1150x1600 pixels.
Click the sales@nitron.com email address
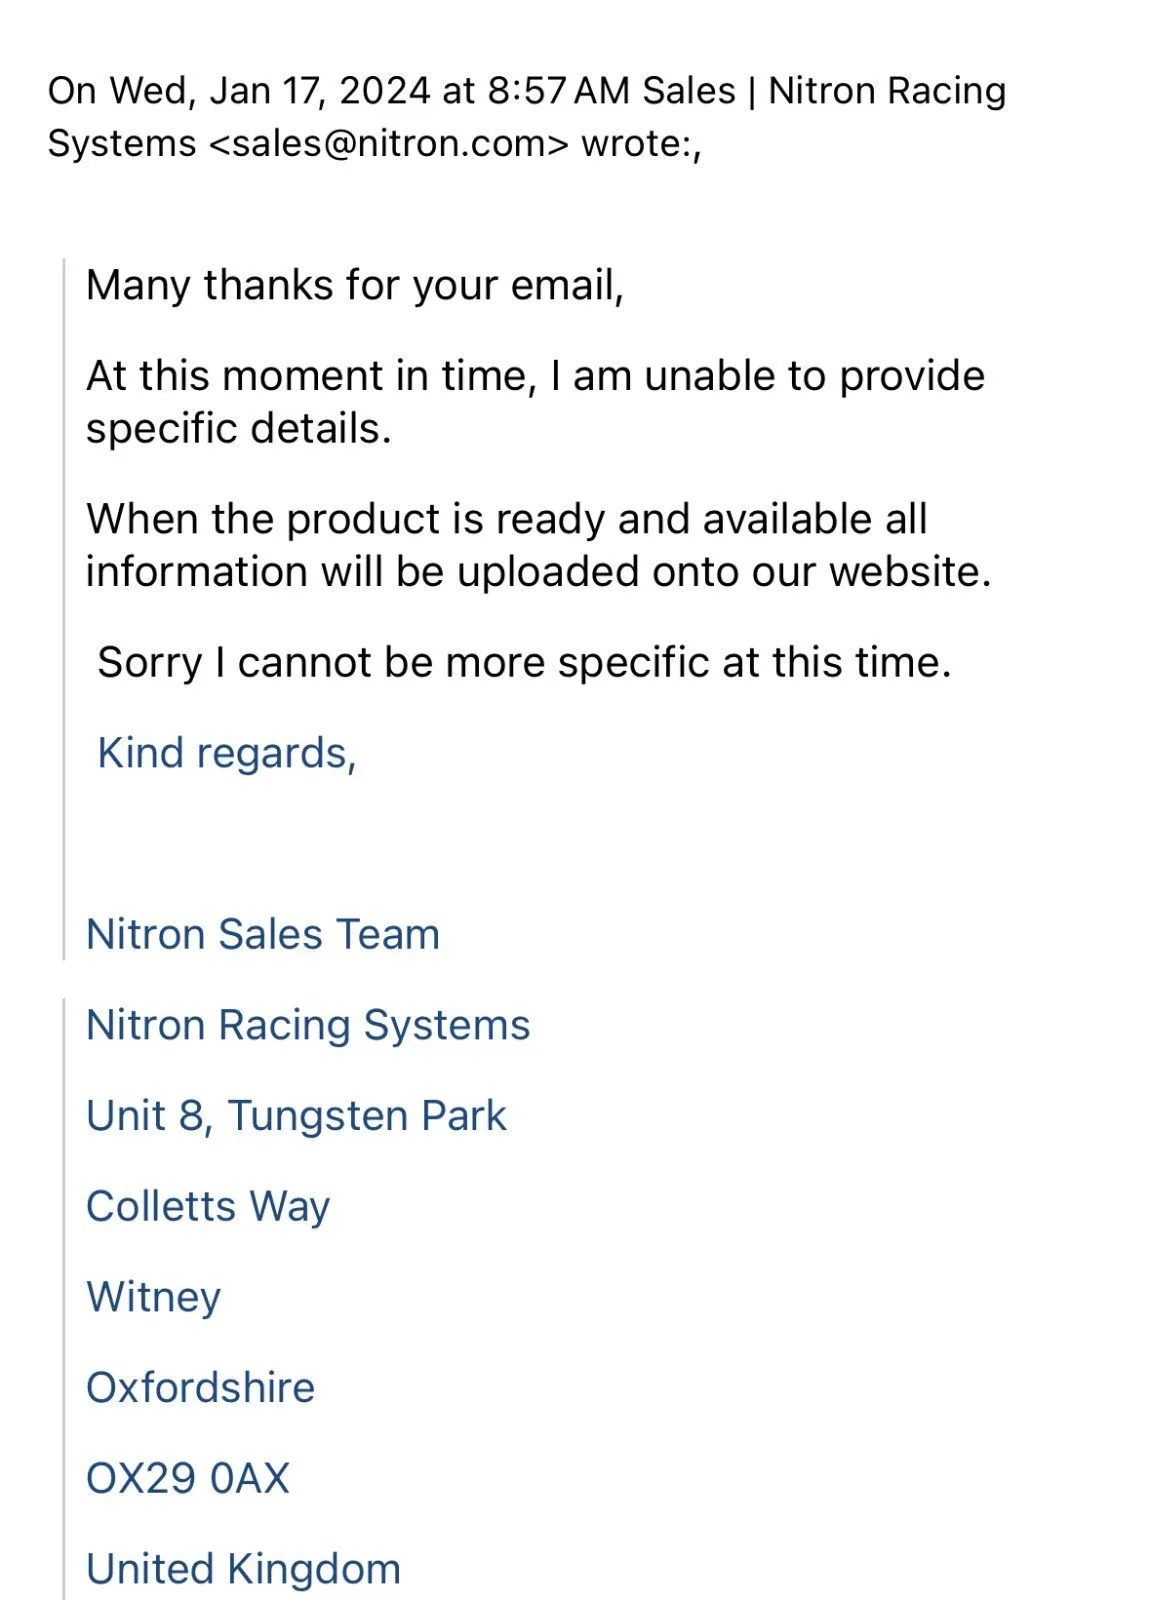coord(388,144)
